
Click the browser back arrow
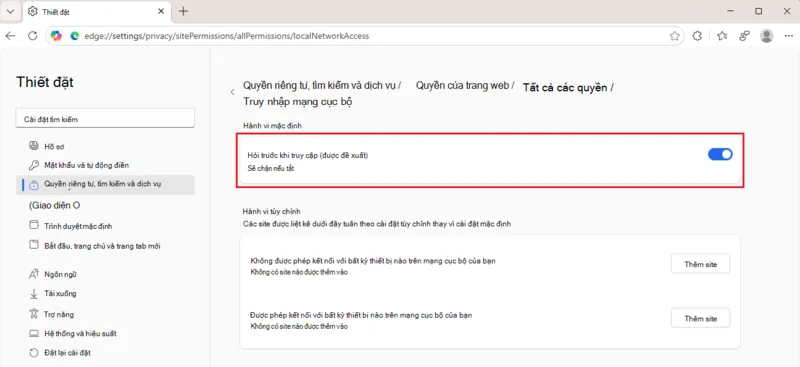click(10, 36)
